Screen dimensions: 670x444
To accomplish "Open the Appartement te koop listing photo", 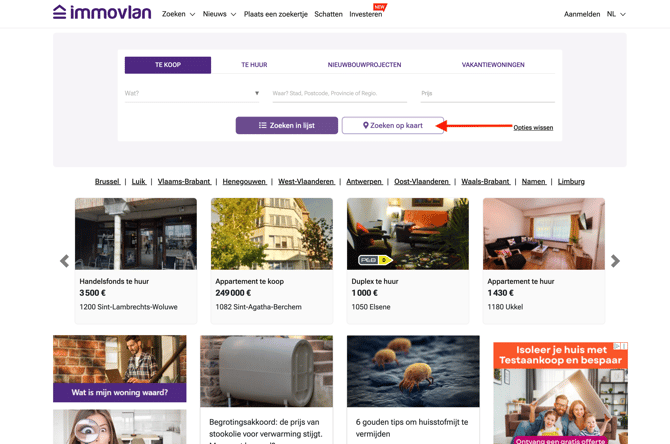I will [x=272, y=234].
